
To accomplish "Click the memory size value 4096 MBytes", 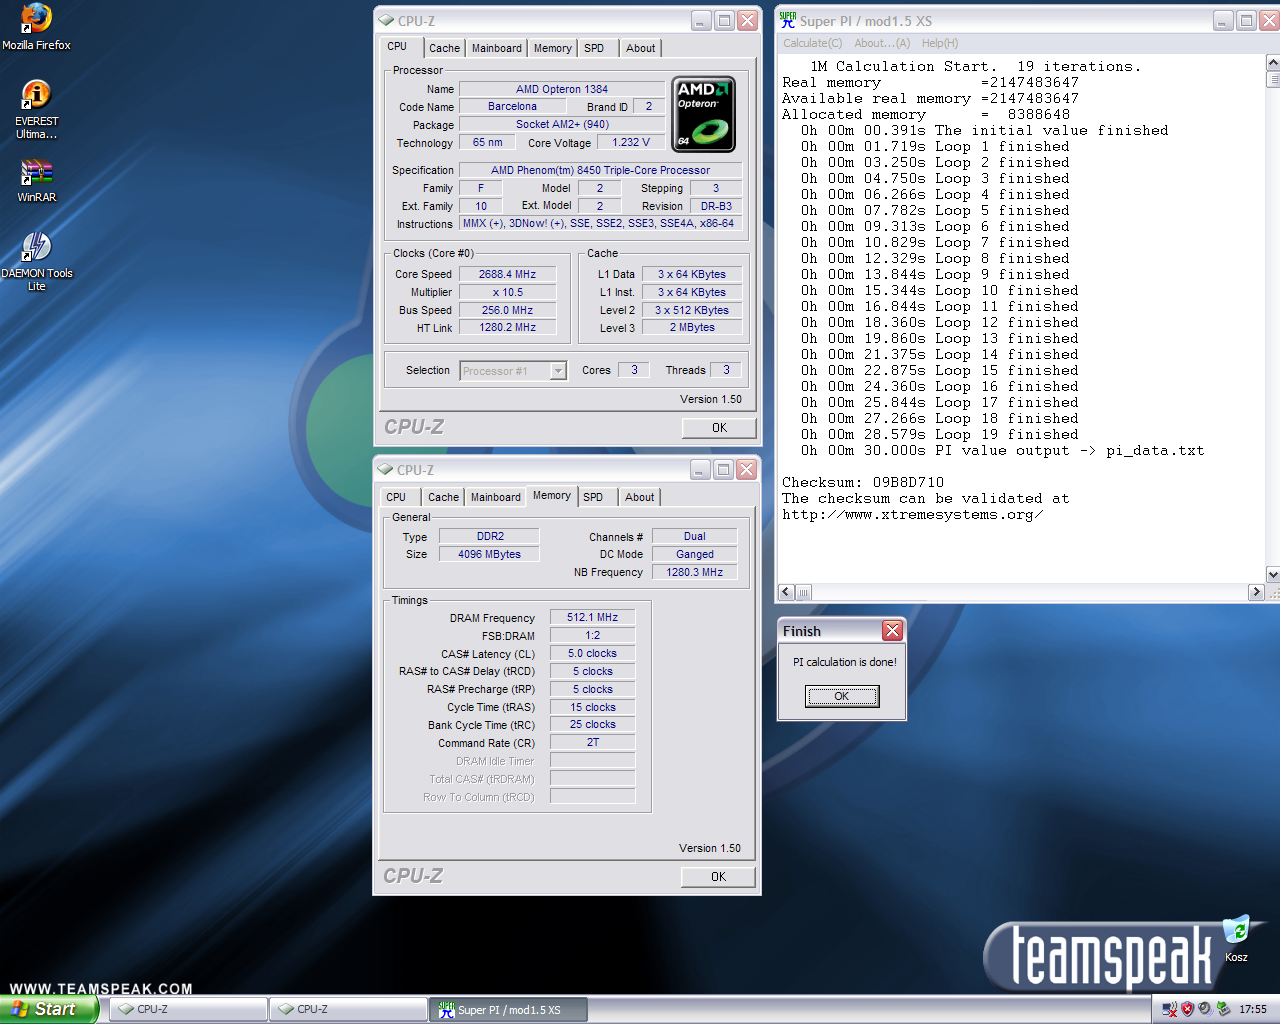I will 489,554.
